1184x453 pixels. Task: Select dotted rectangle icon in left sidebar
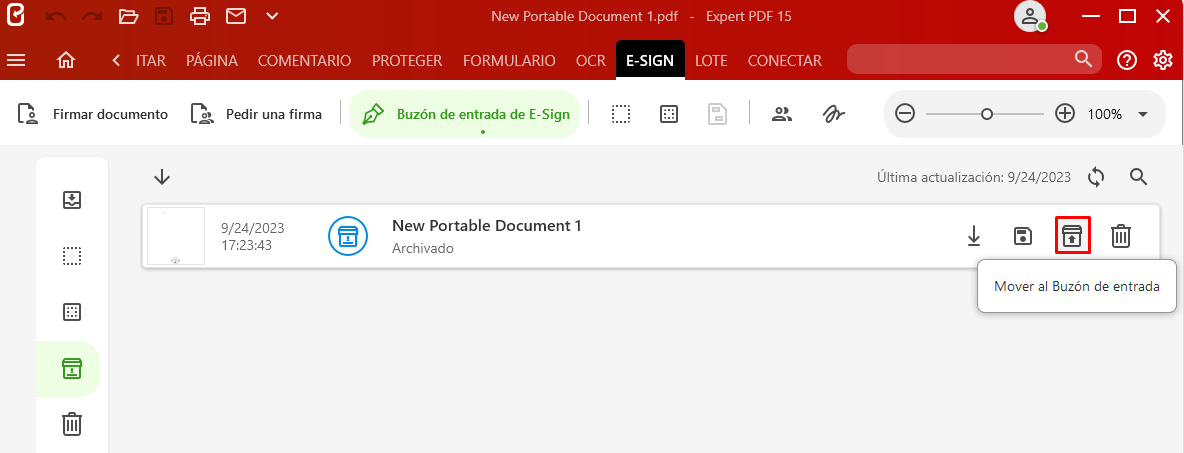(72, 312)
